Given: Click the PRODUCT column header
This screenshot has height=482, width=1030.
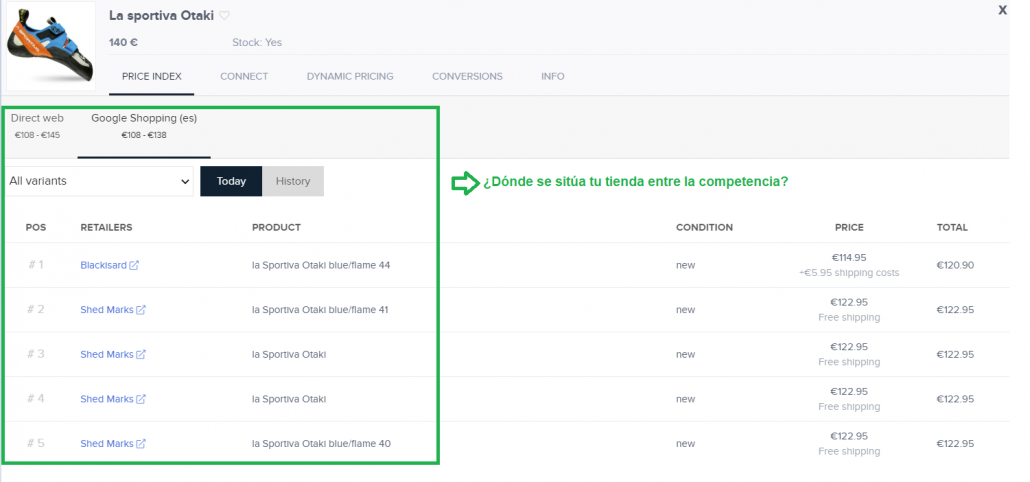Looking at the screenshot, I should click(x=277, y=227).
